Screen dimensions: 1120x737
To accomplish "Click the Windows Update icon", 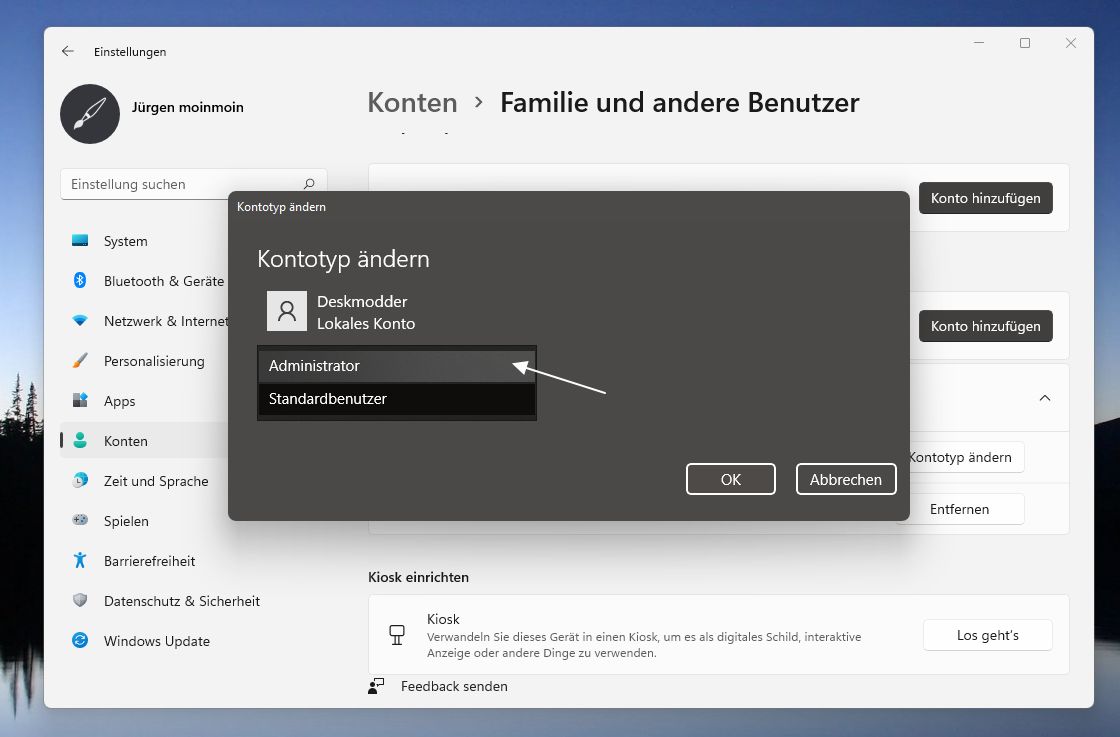I will coord(80,641).
